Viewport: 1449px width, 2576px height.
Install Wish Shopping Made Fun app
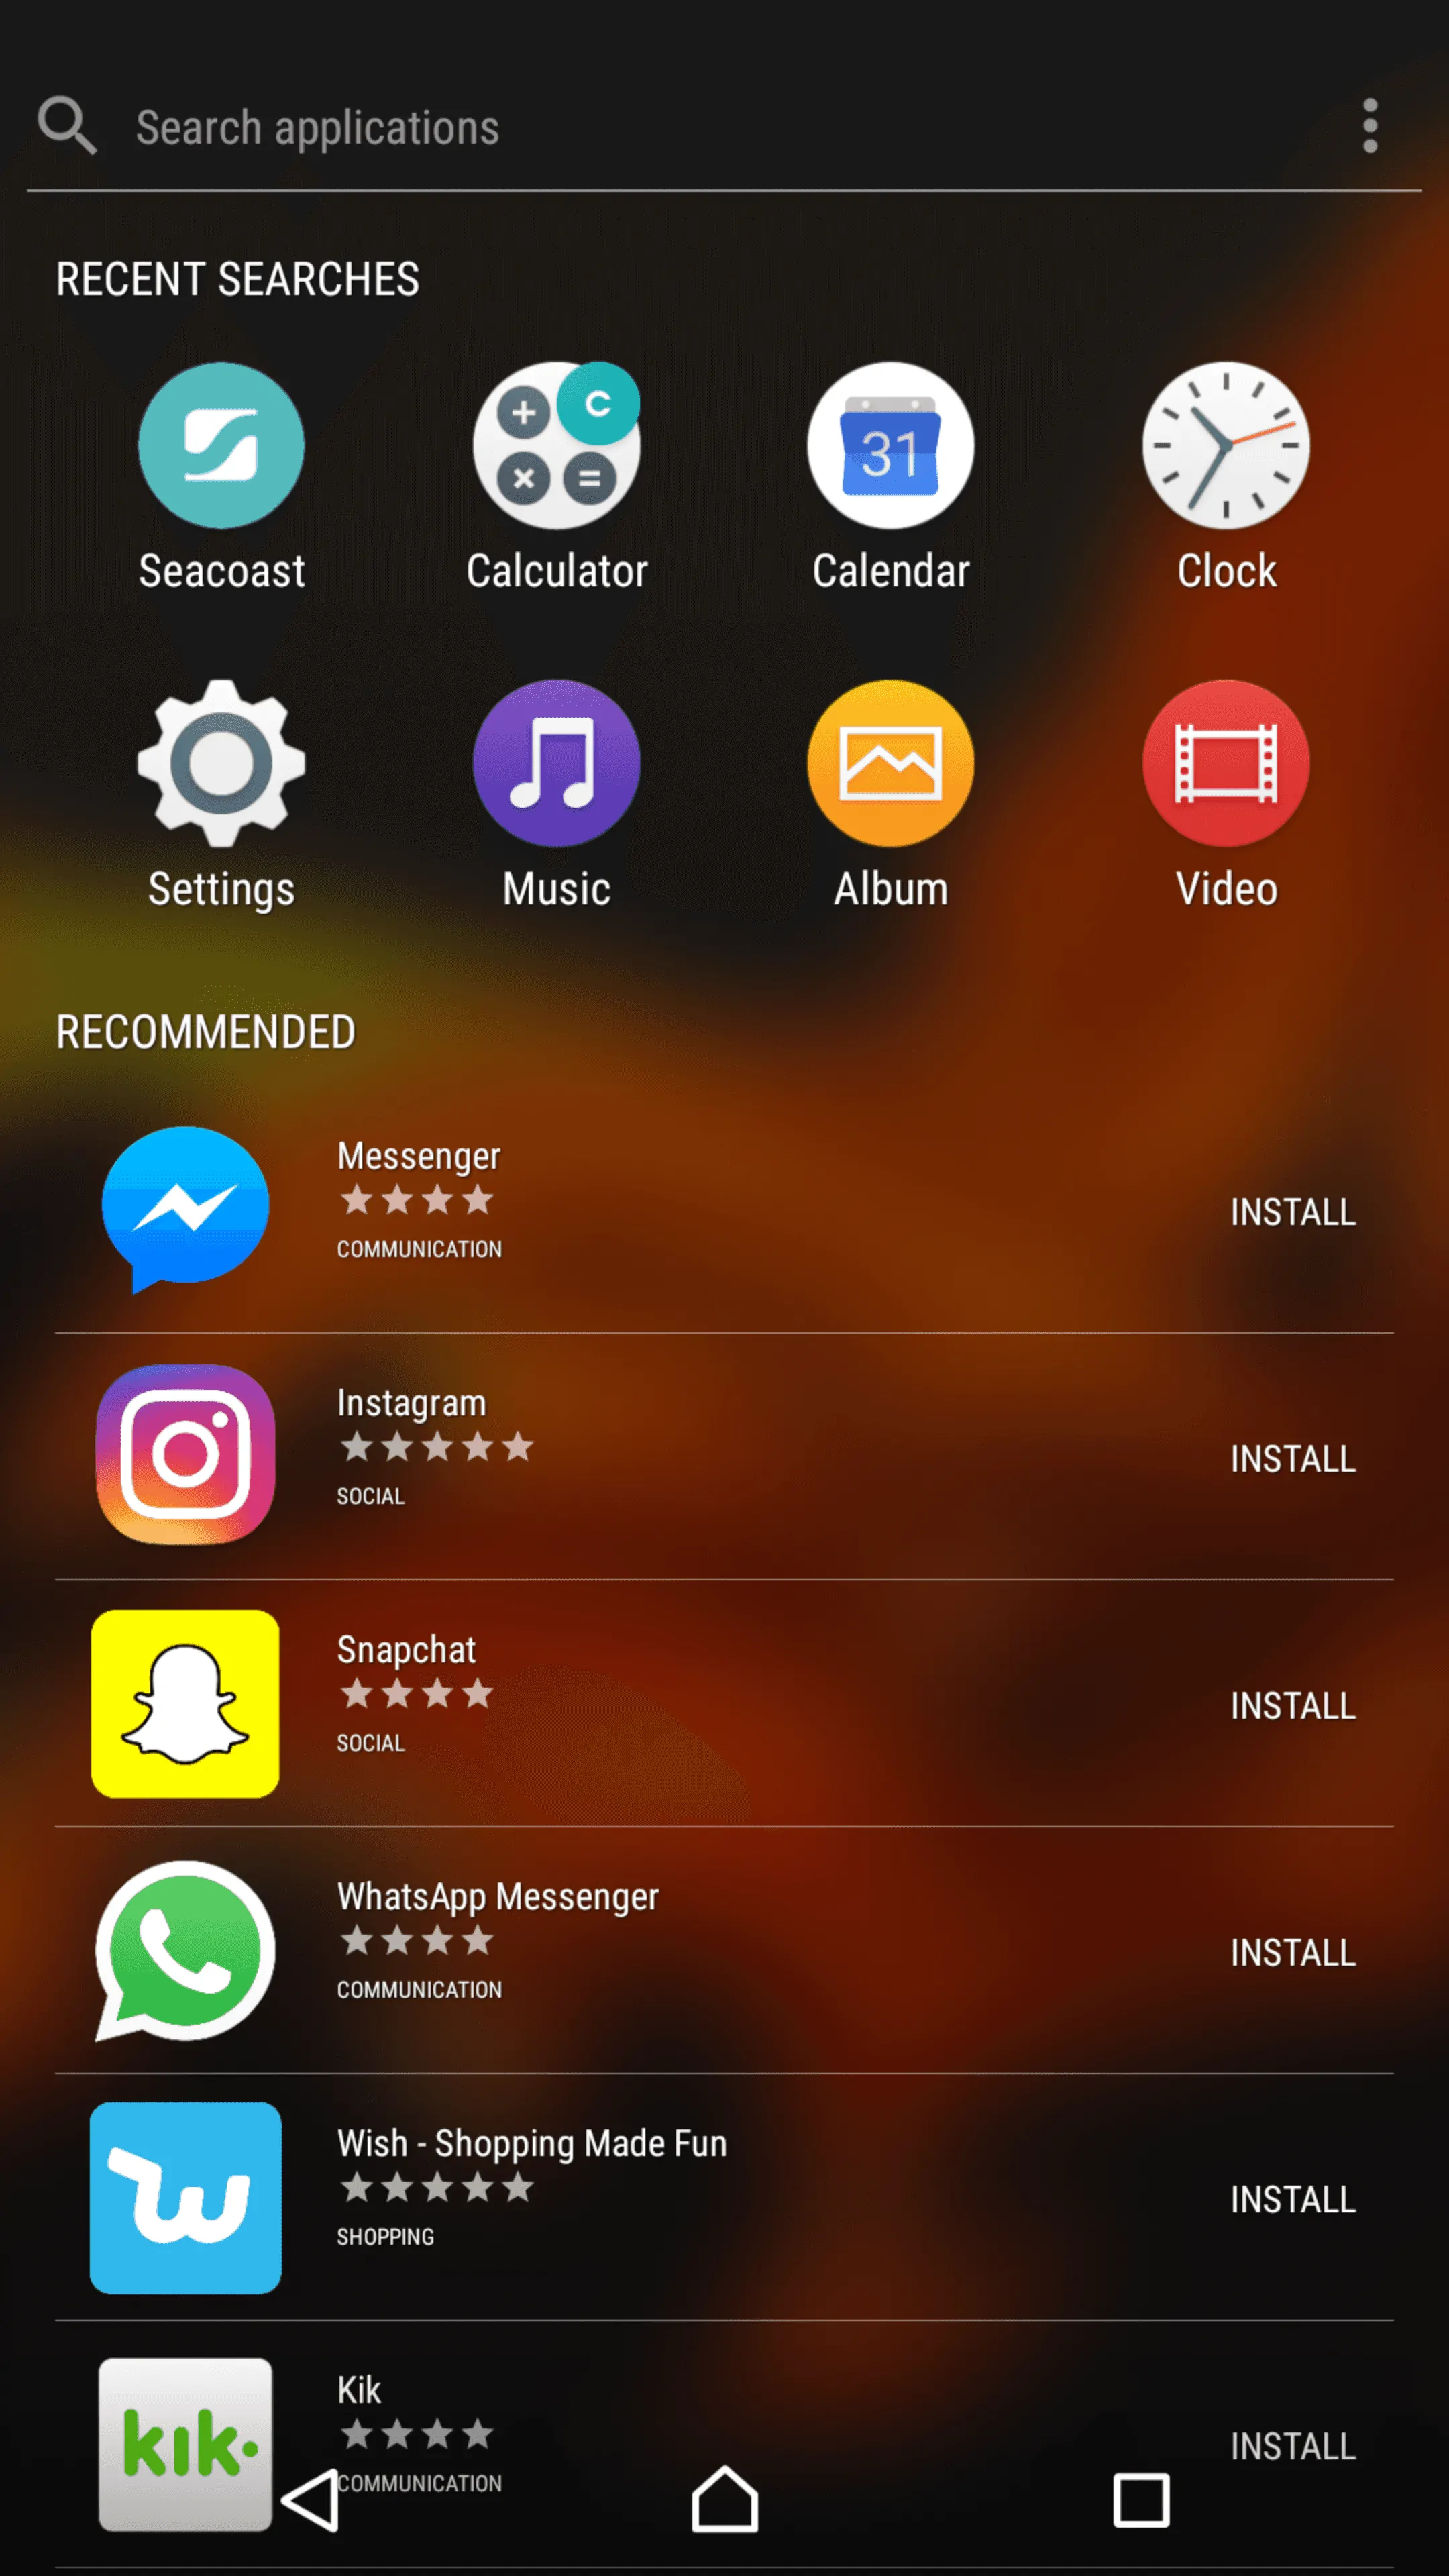pyautogui.click(x=1293, y=2198)
